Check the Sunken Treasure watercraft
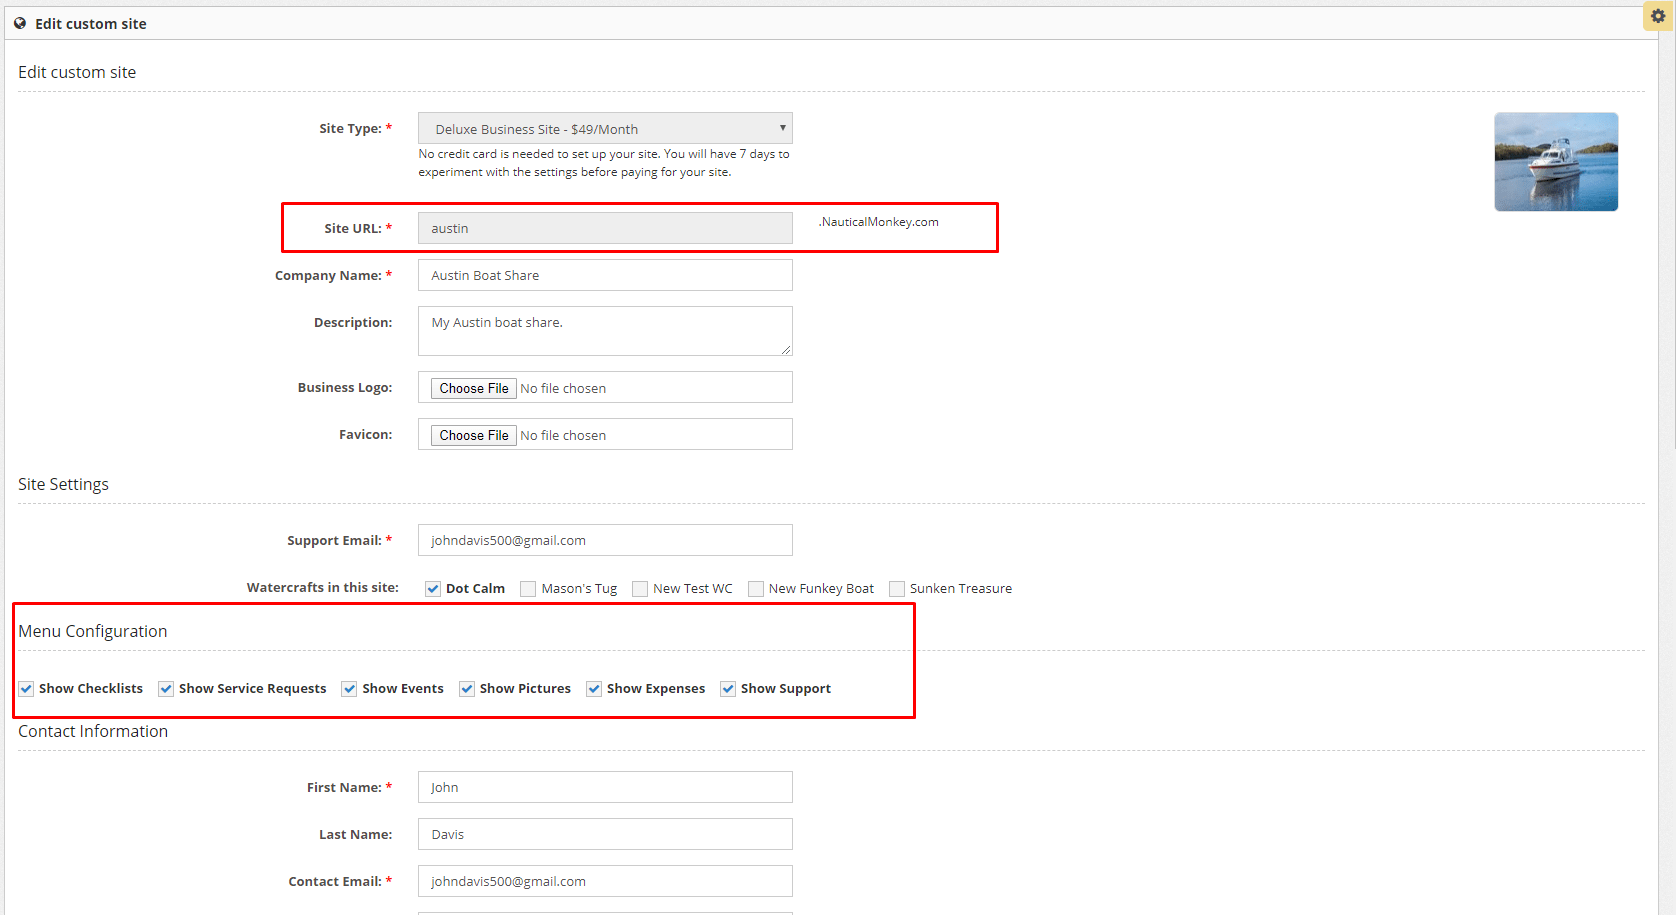The width and height of the screenshot is (1676, 915). pos(897,589)
